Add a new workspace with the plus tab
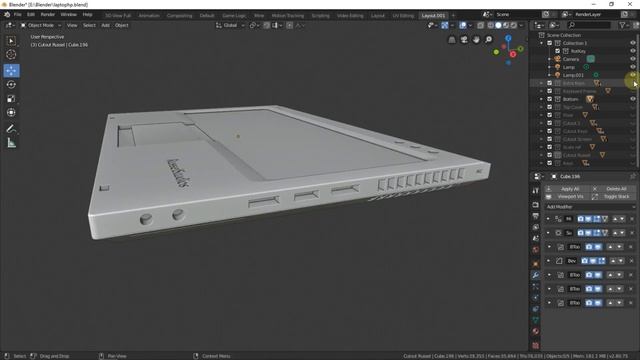The height and width of the screenshot is (360, 640). [x=453, y=16]
